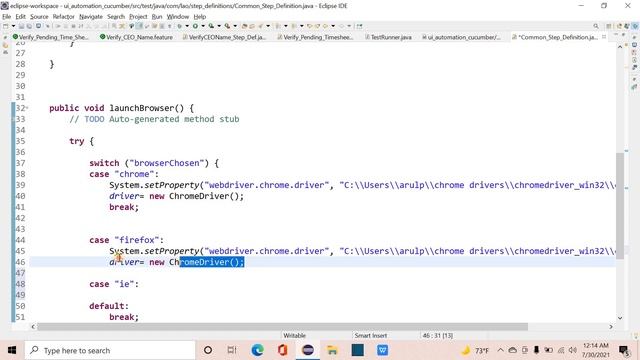
Task: Open the Package Explorer icon in left trim
Action: tap(5, 45)
